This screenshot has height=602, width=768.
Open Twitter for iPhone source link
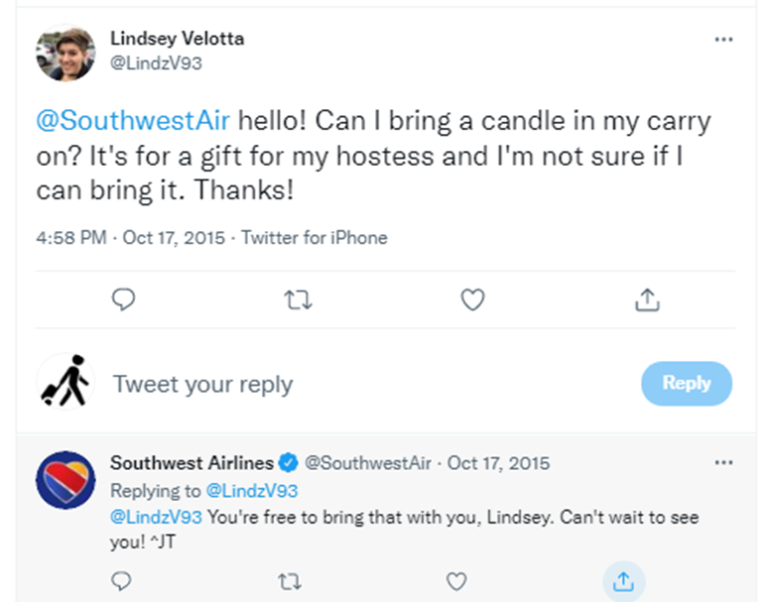(x=314, y=238)
